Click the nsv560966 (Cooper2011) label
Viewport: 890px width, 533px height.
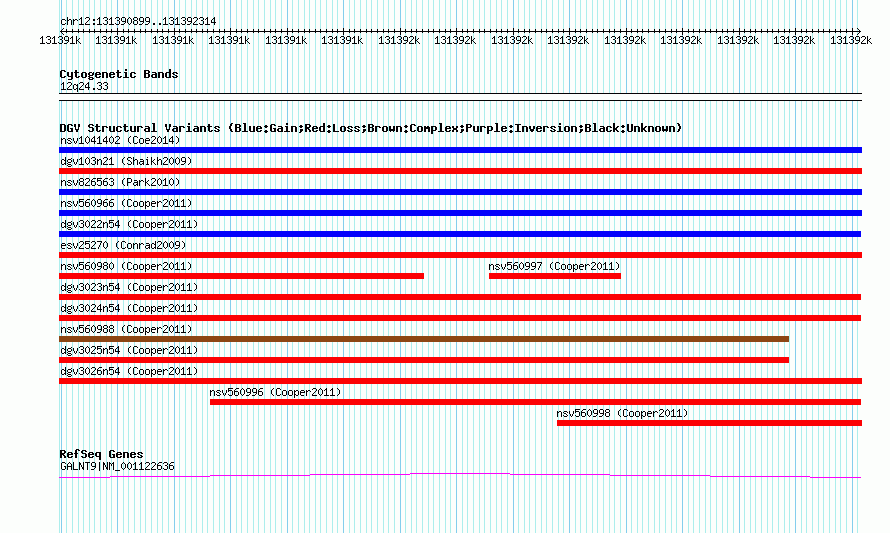(x=126, y=203)
